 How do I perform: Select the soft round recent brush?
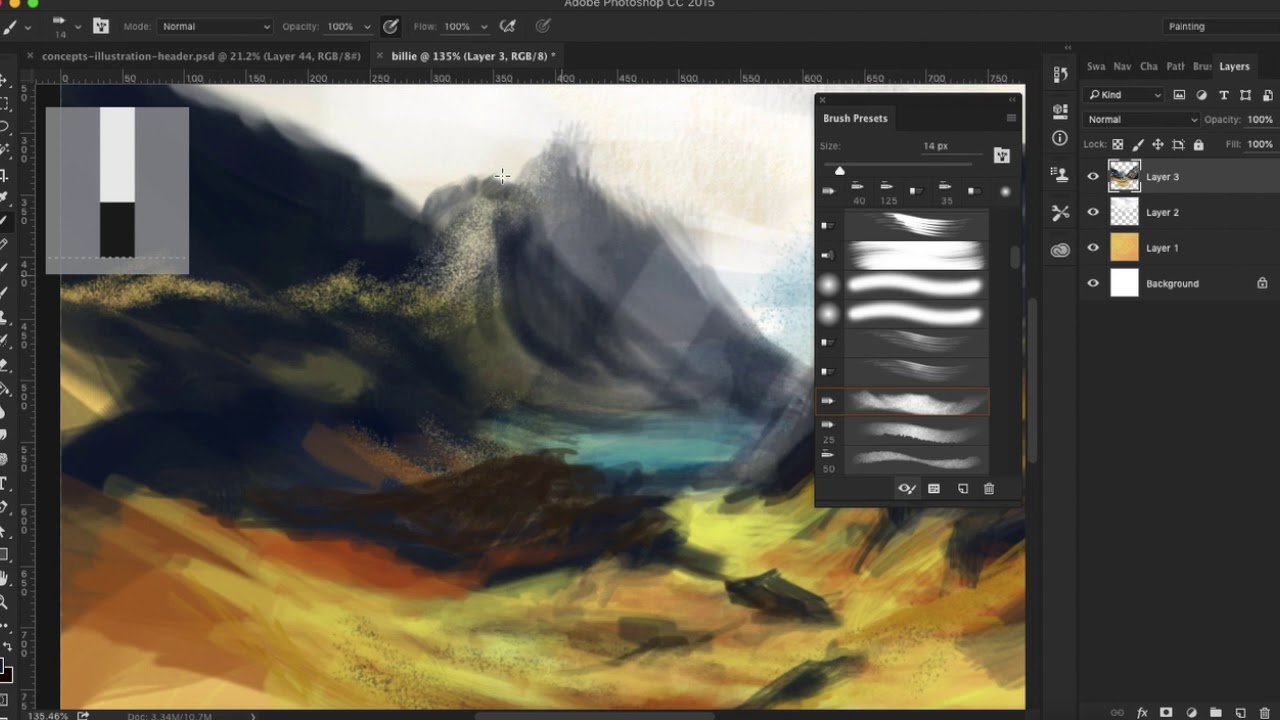[x=1005, y=191]
